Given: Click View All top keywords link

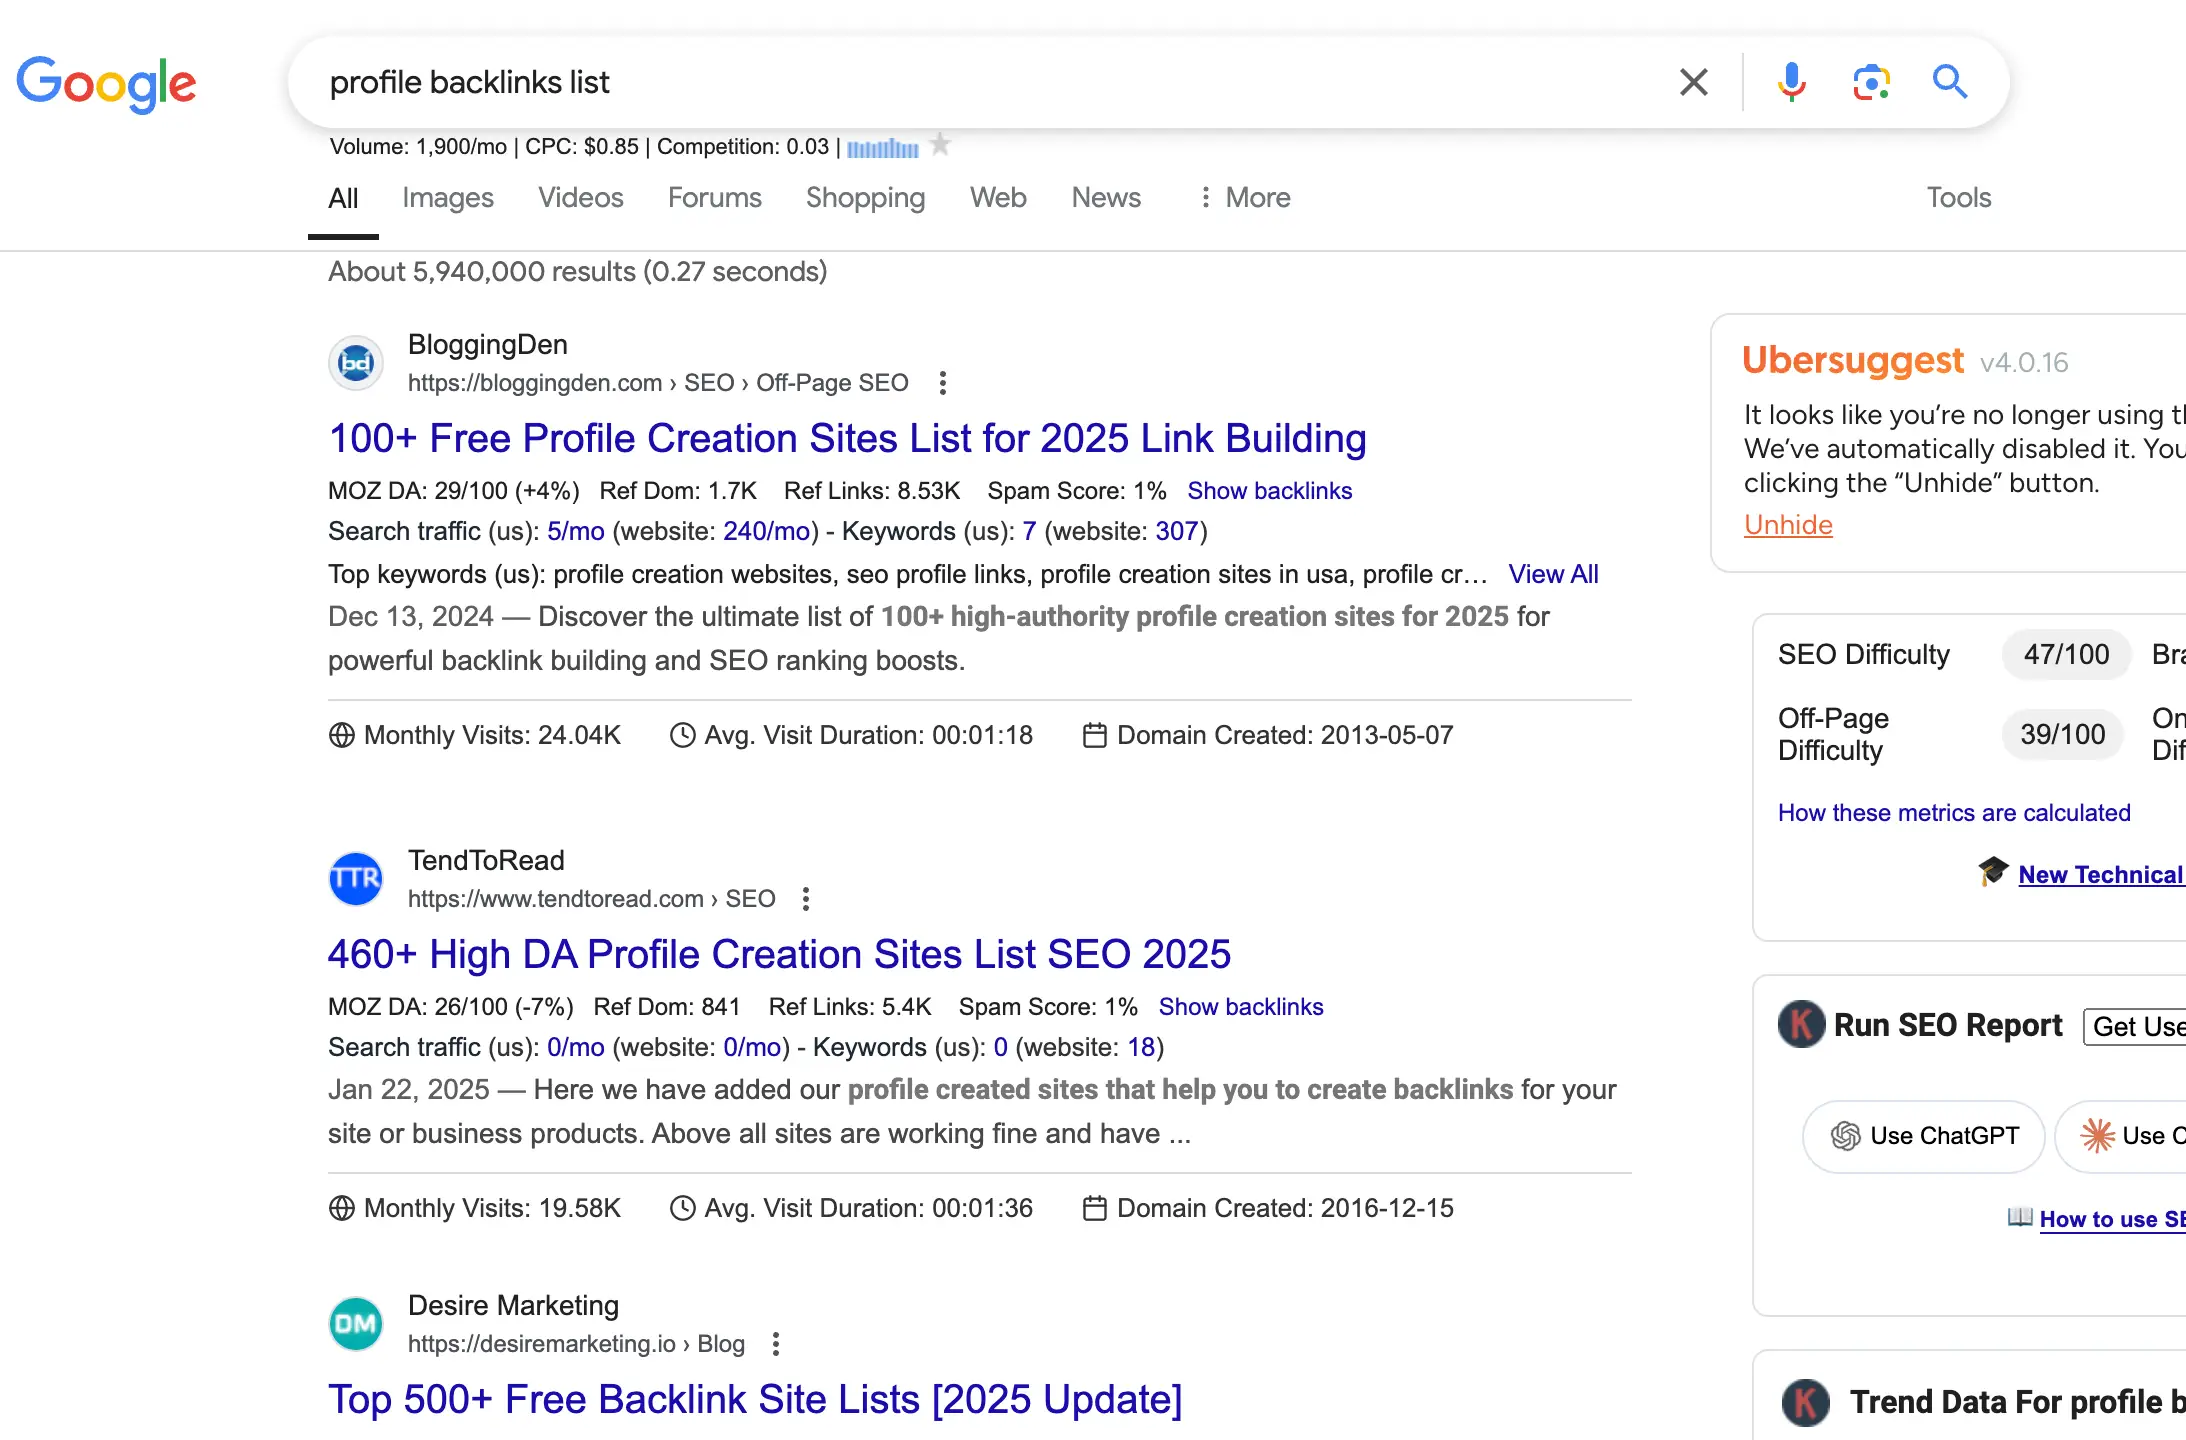Looking at the screenshot, I should (1553, 574).
